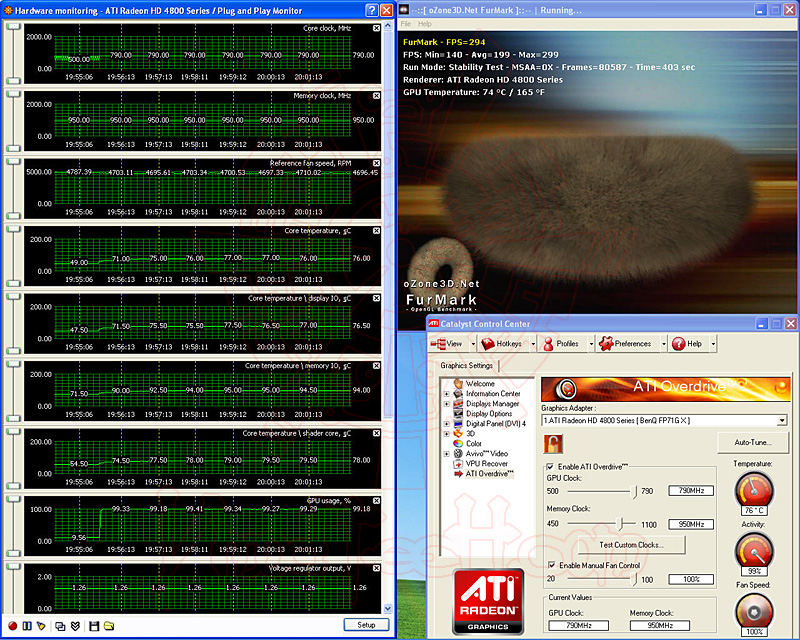Viewport: 800px width, 640px height.
Task: Click the Profiles toolbar button
Action: tap(561, 344)
